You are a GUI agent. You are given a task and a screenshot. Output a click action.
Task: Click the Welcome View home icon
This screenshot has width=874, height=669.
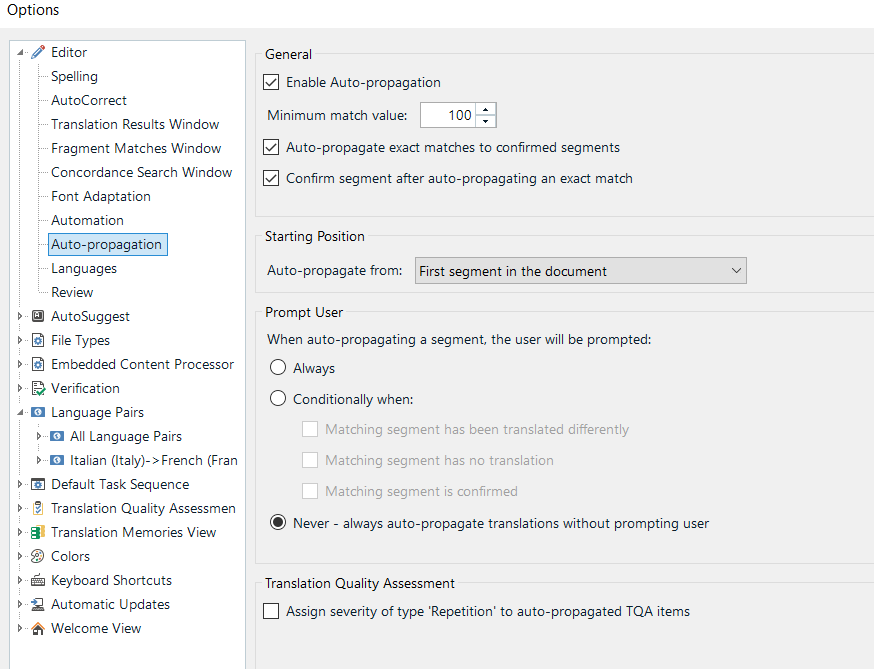38,628
